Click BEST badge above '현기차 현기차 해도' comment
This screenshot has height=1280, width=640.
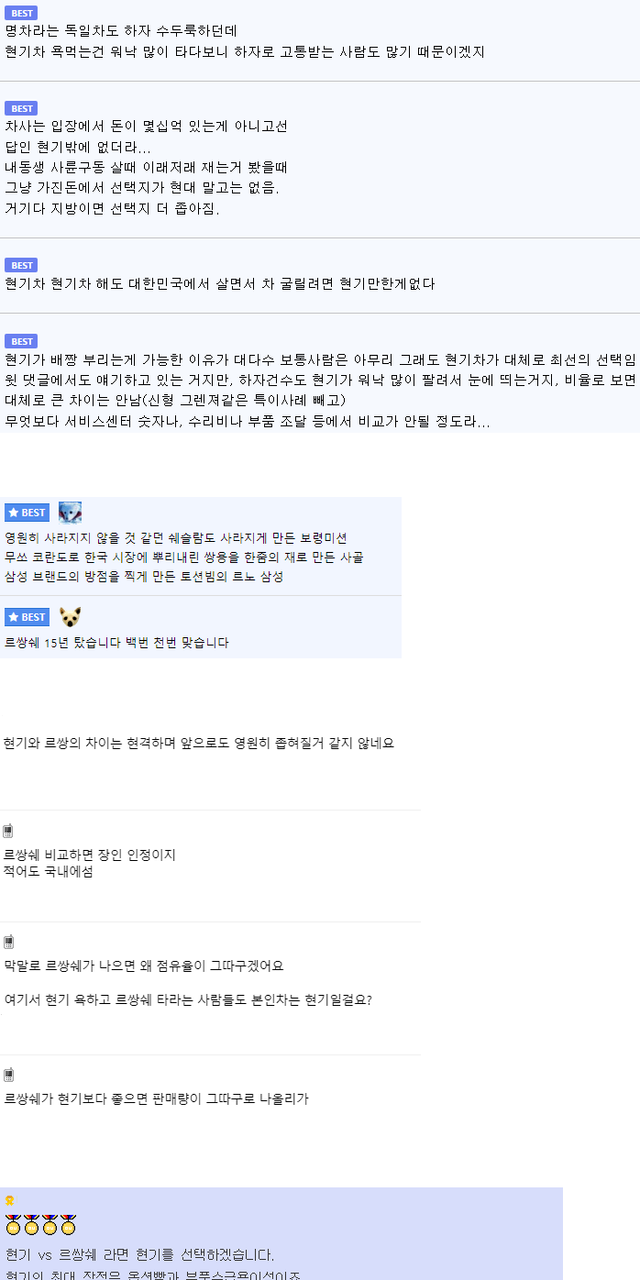pyautogui.click(x=21, y=265)
